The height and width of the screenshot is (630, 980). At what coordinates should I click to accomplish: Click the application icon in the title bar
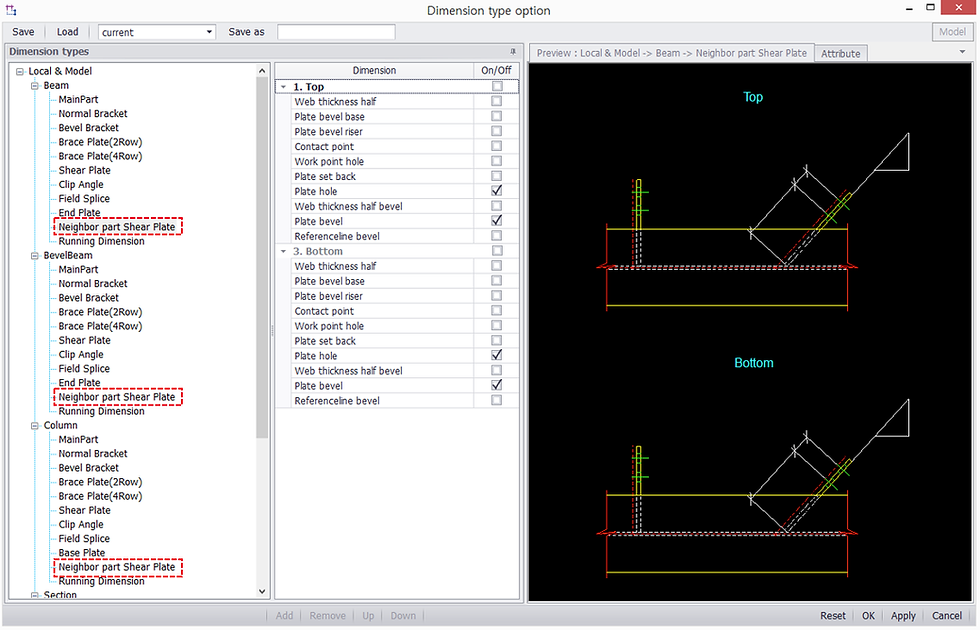(x=11, y=10)
